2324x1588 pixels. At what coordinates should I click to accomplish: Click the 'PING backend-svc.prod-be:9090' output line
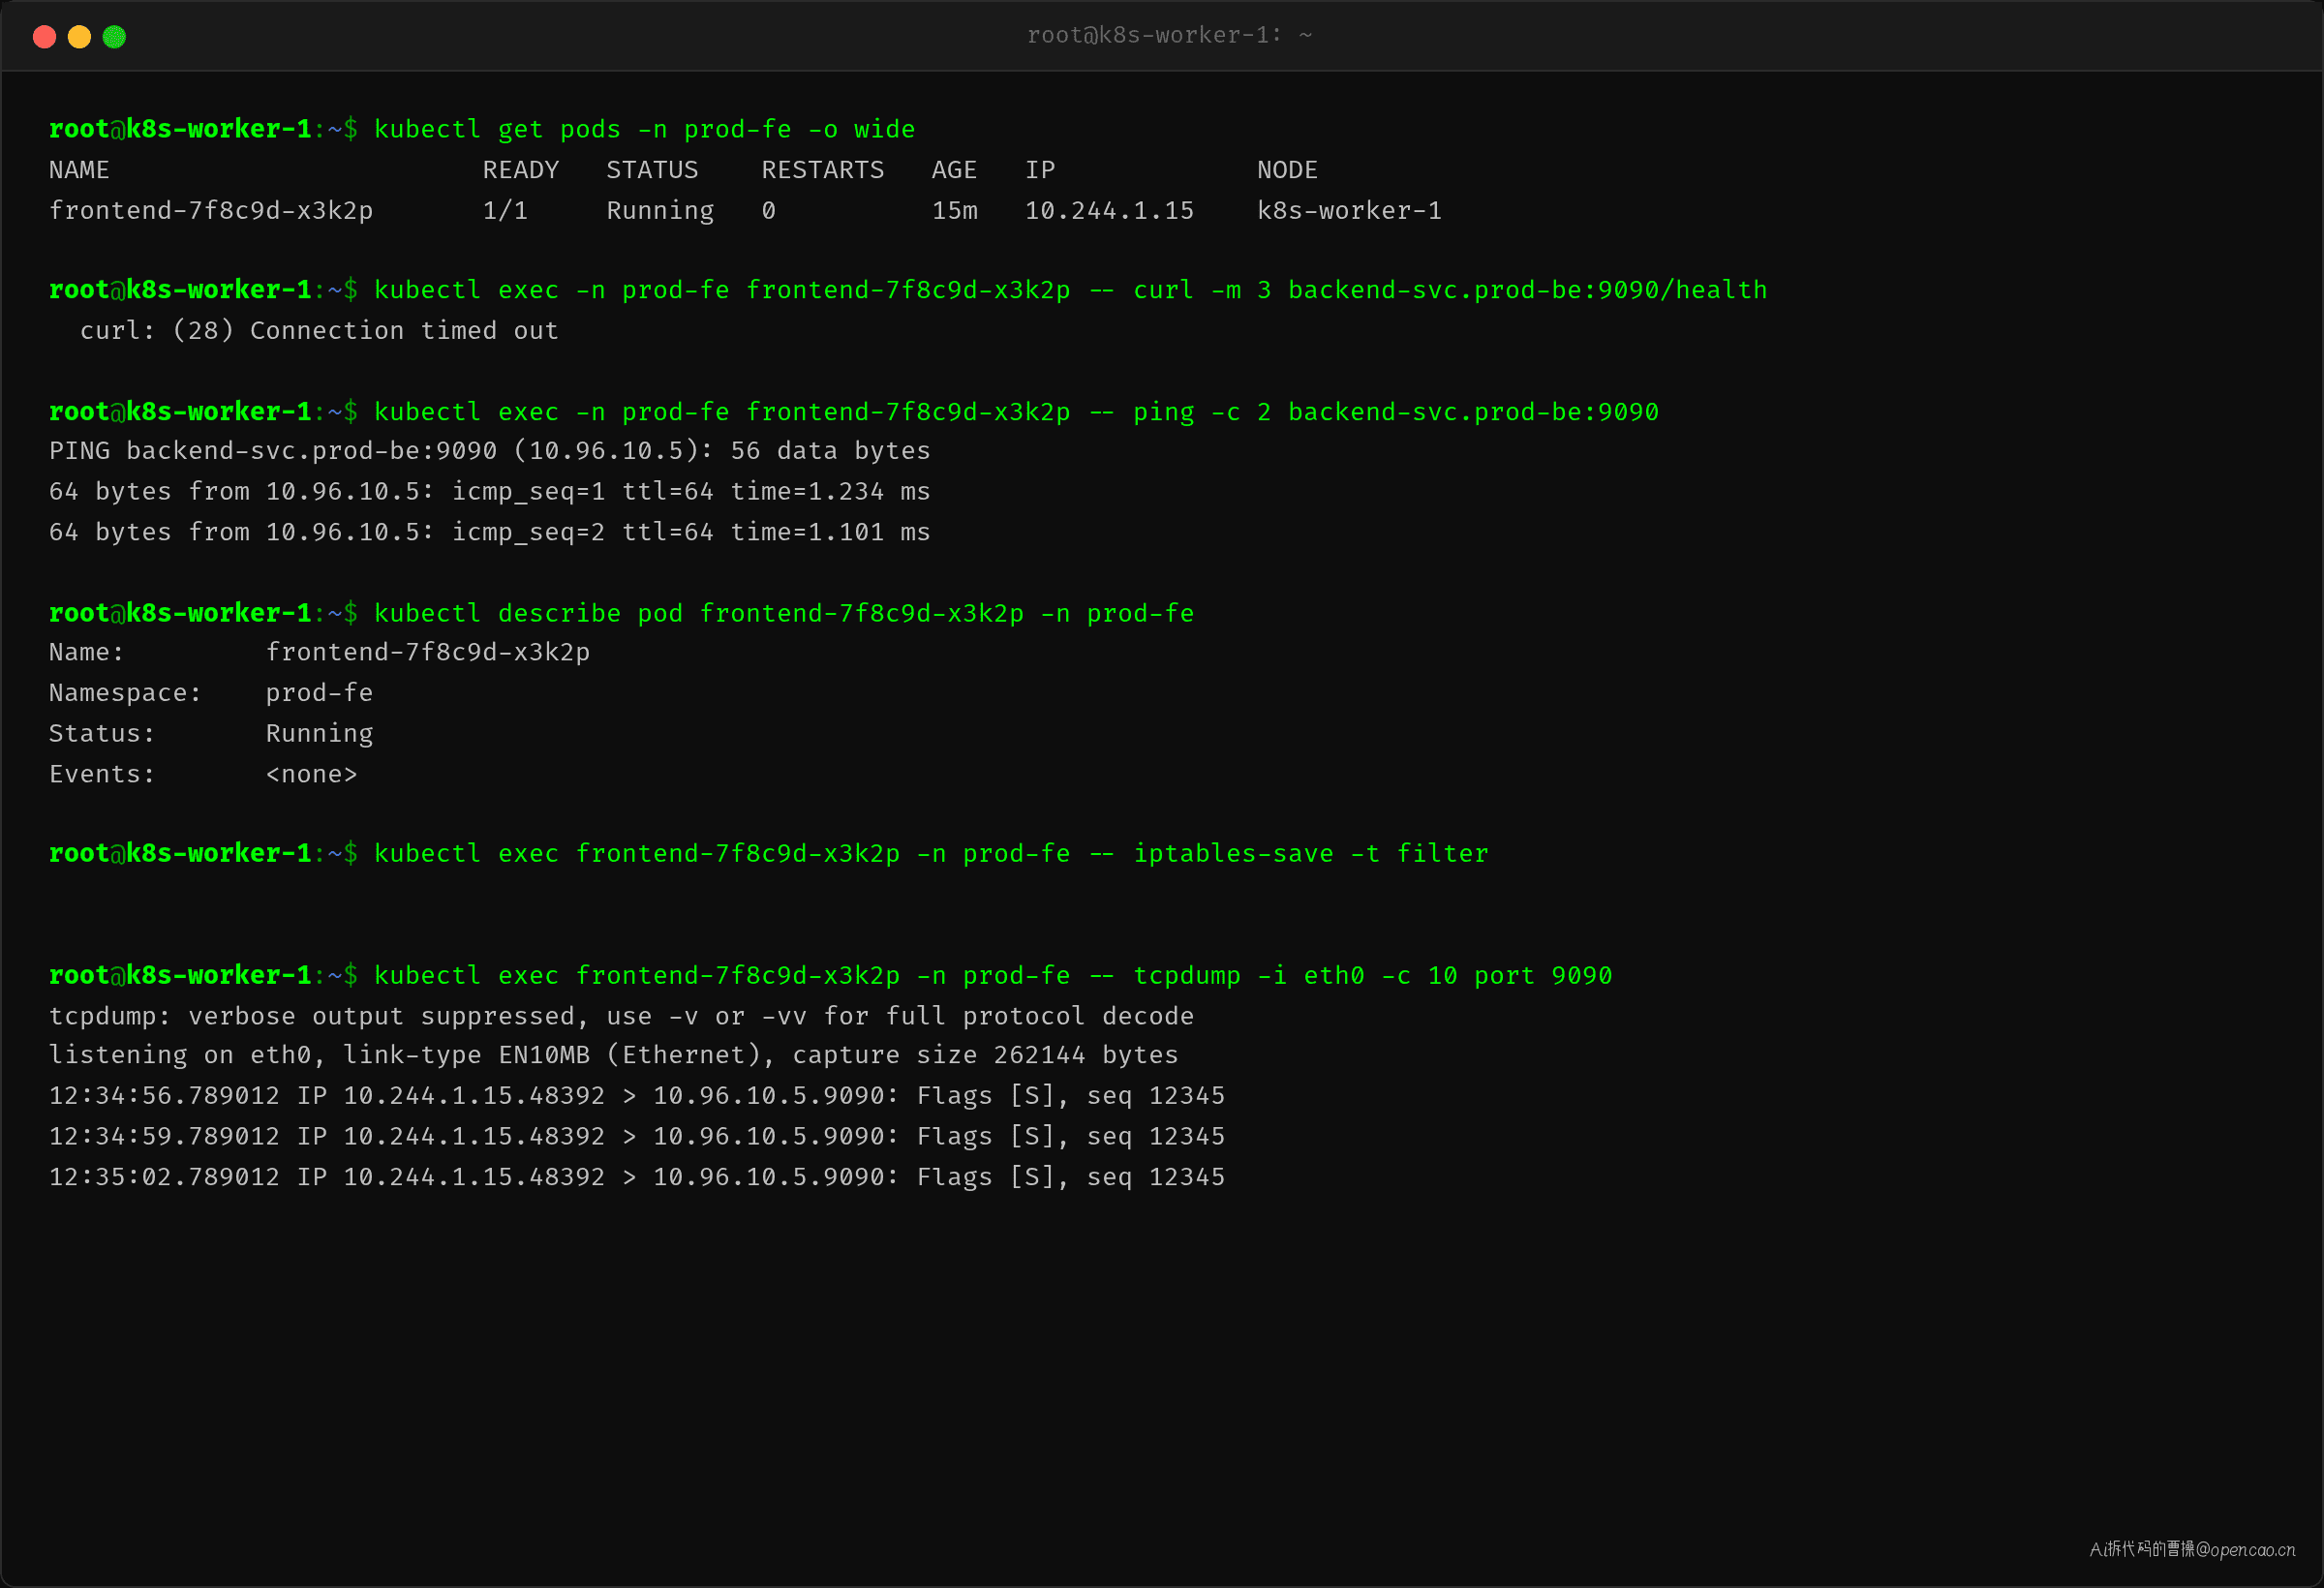(x=489, y=451)
